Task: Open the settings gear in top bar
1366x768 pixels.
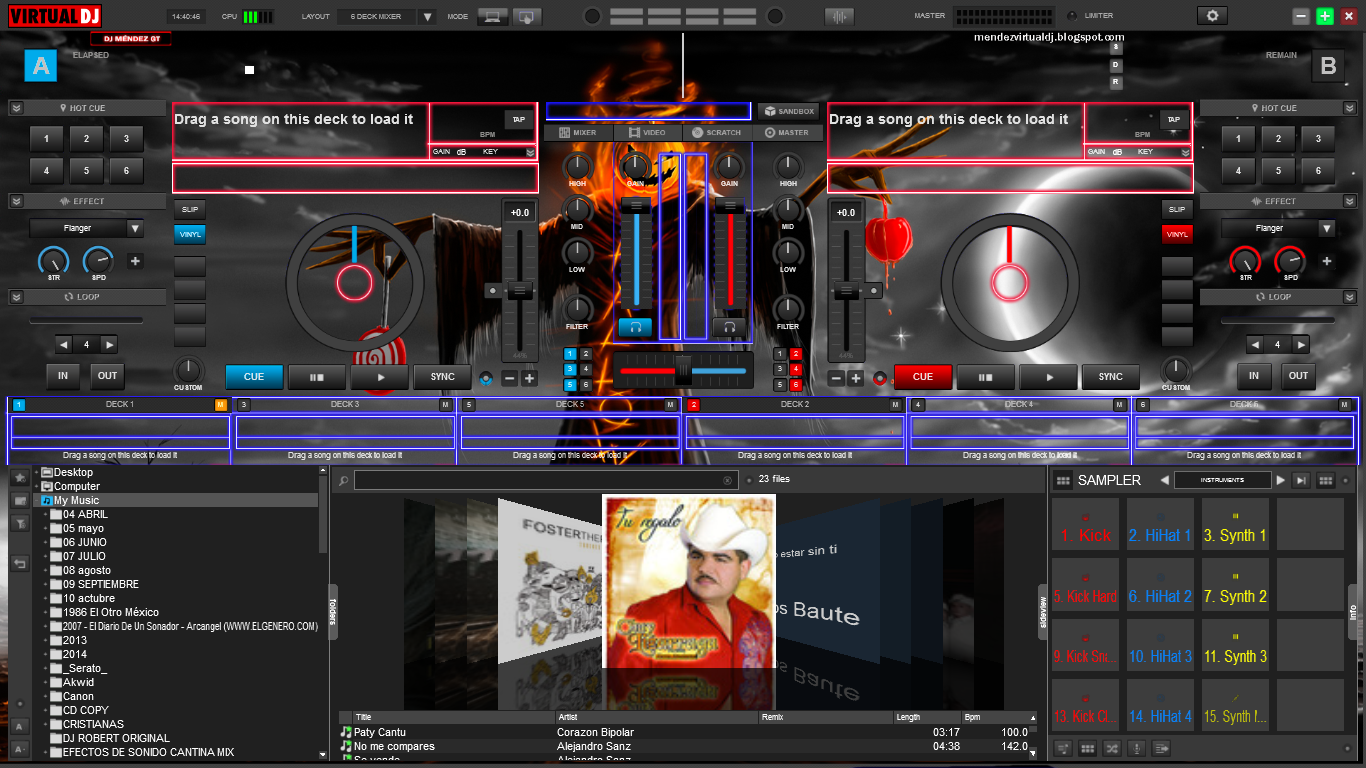Action: 1212,16
